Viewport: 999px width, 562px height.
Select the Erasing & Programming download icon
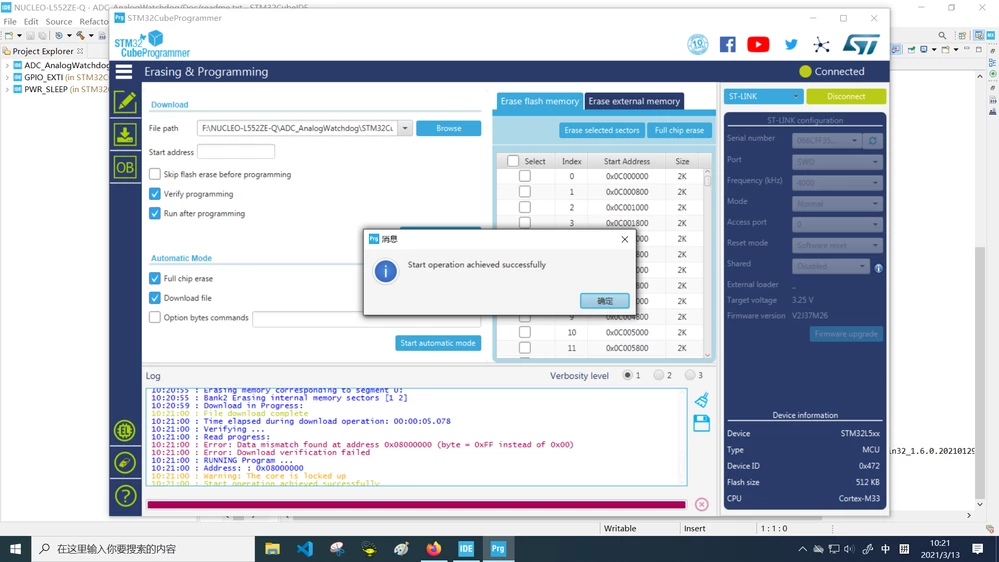(x=125, y=134)
